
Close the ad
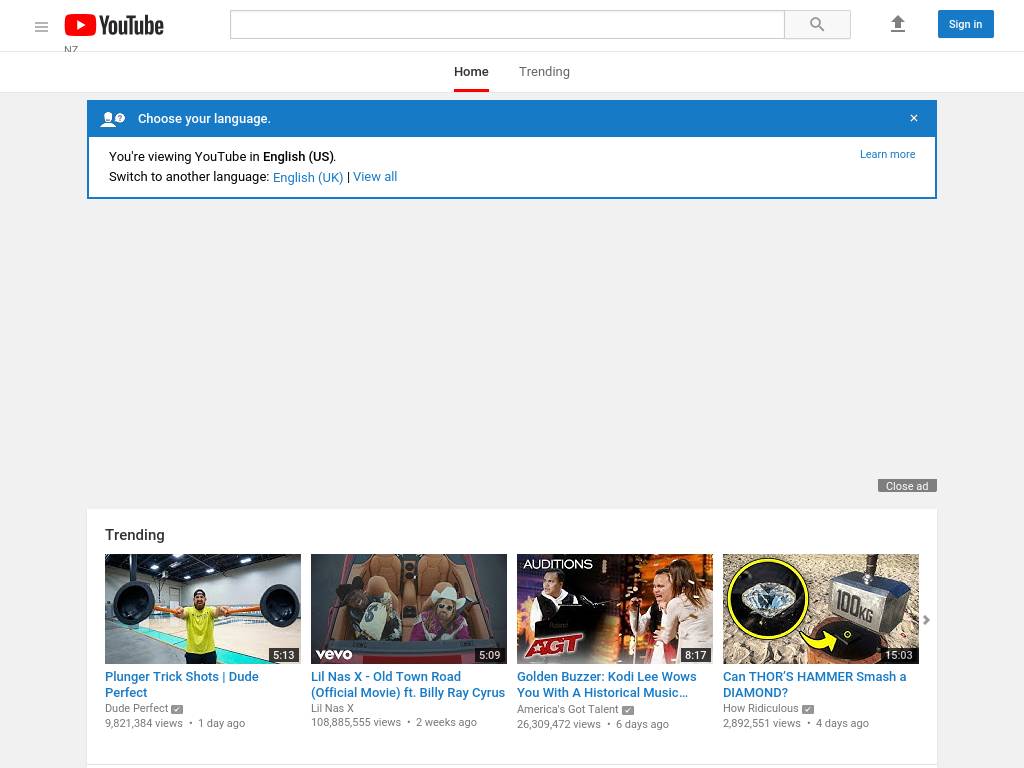907,486
